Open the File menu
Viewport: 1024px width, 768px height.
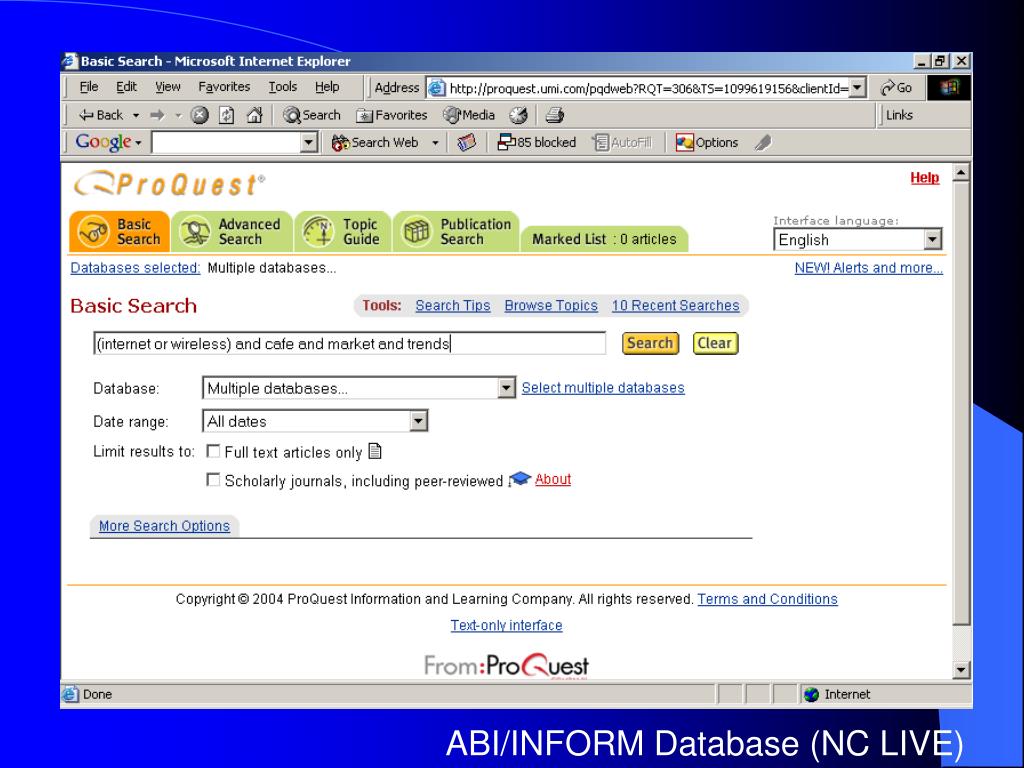89,87
